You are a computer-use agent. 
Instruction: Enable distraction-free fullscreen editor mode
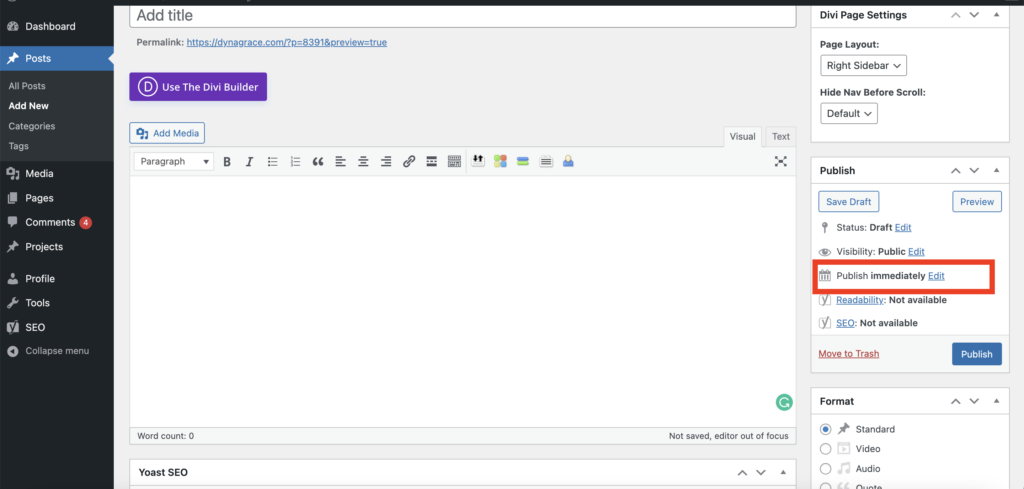pyautogui.click(x=781, y=162)
